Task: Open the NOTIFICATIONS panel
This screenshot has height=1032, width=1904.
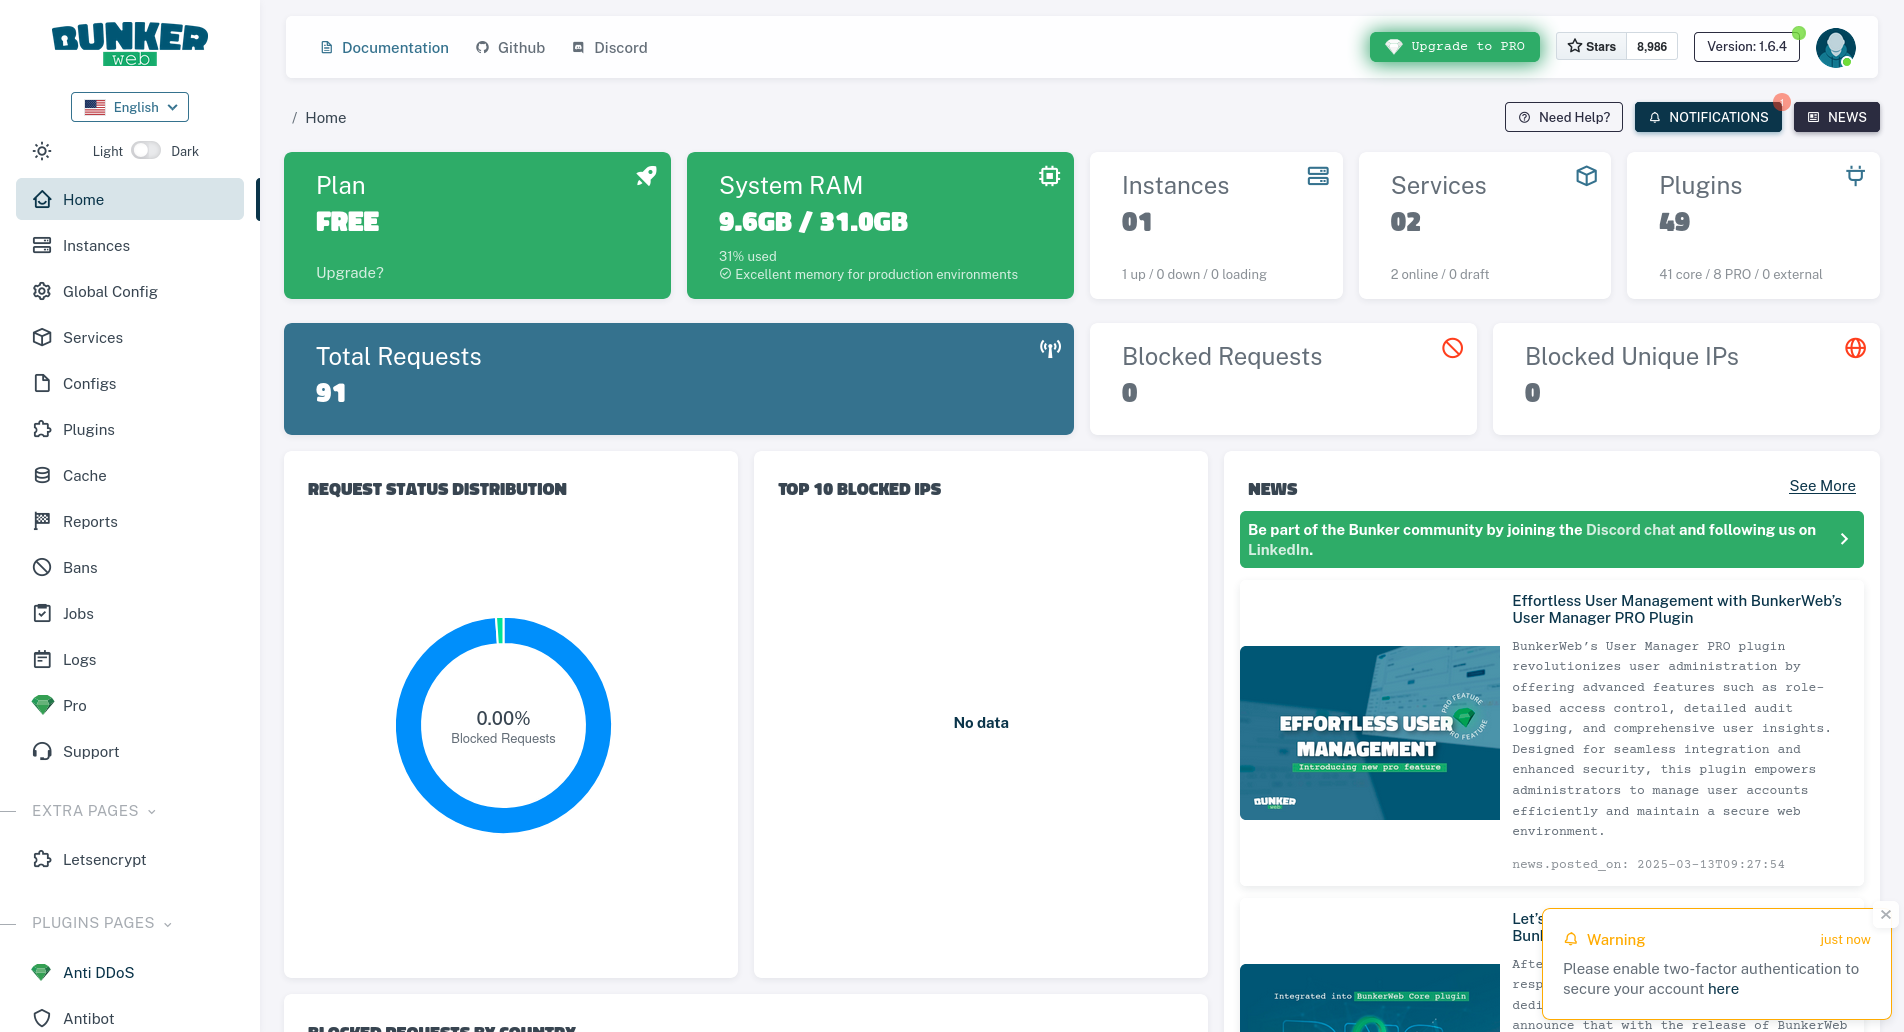Action: 1708,117
